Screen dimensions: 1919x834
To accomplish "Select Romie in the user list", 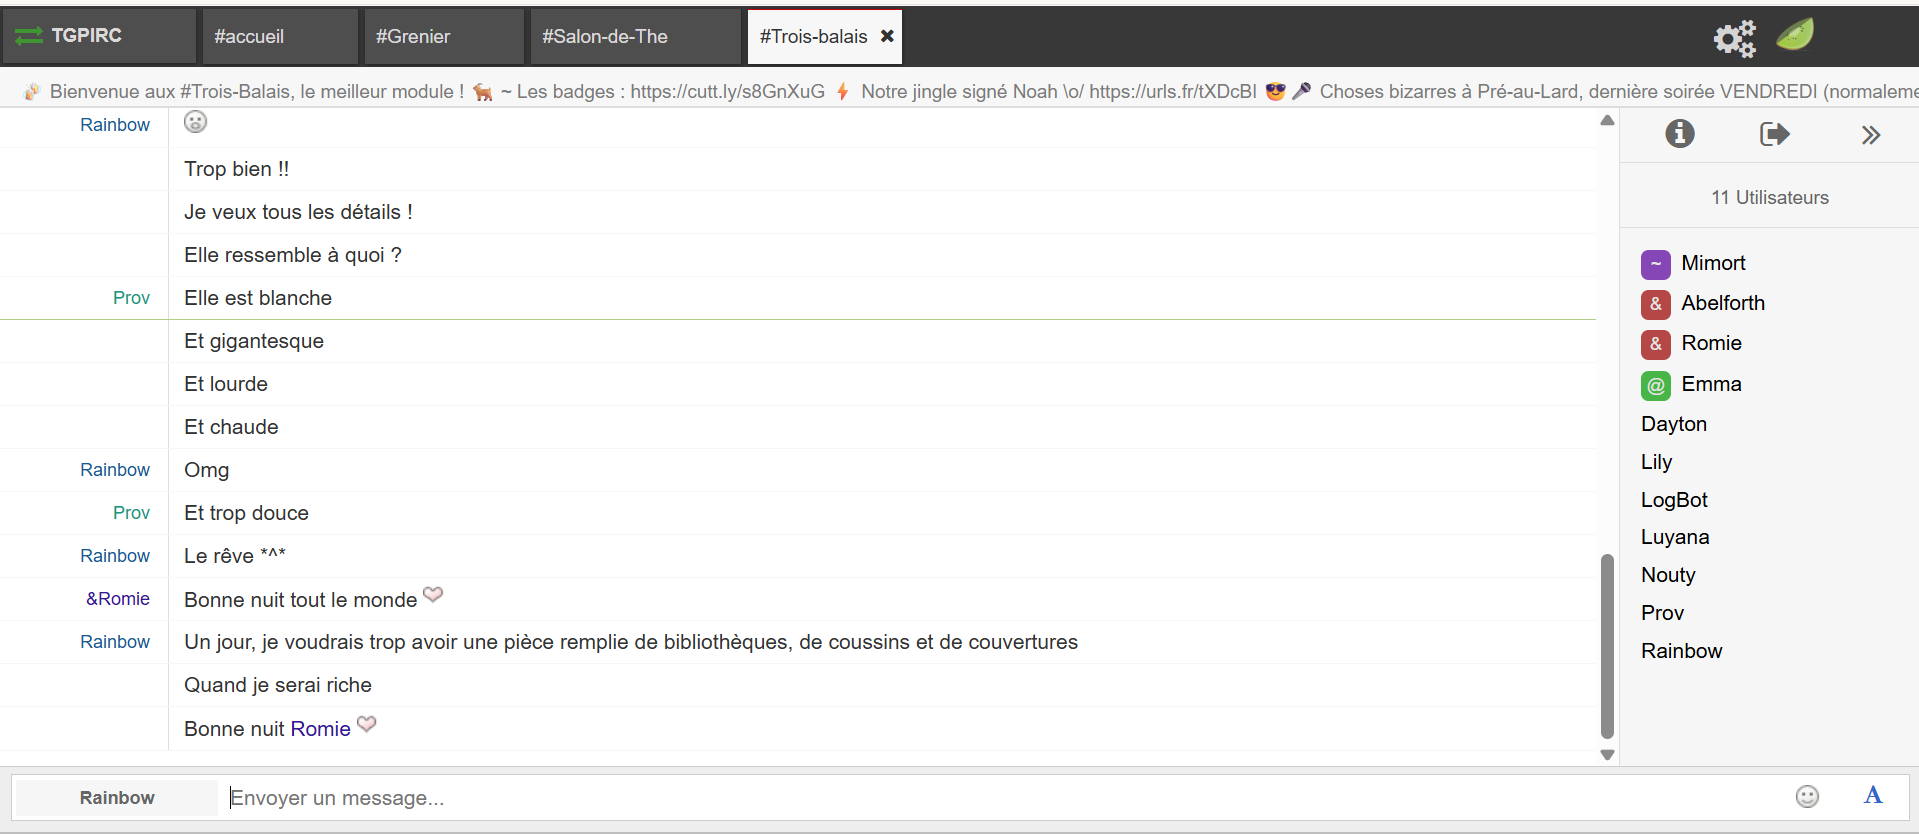I will [1711, 343].
